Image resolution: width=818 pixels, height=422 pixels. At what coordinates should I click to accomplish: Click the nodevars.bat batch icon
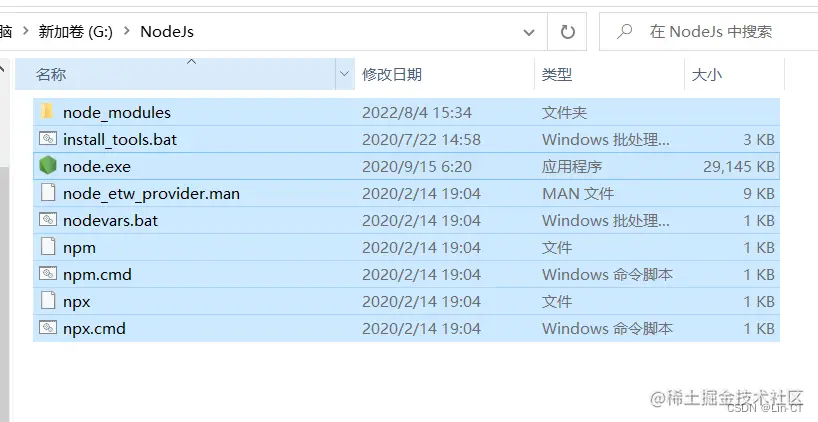pyautogui.click(x=47, y=220)
